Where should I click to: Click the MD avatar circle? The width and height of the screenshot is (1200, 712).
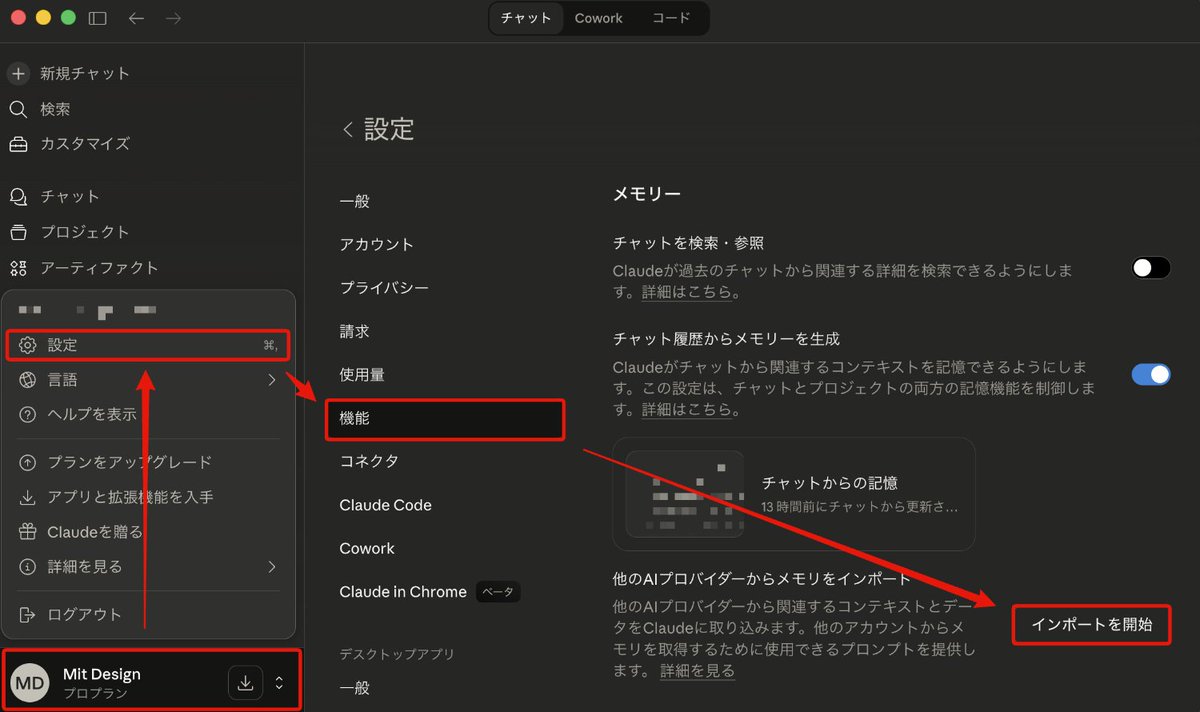(x=29, y=682)
